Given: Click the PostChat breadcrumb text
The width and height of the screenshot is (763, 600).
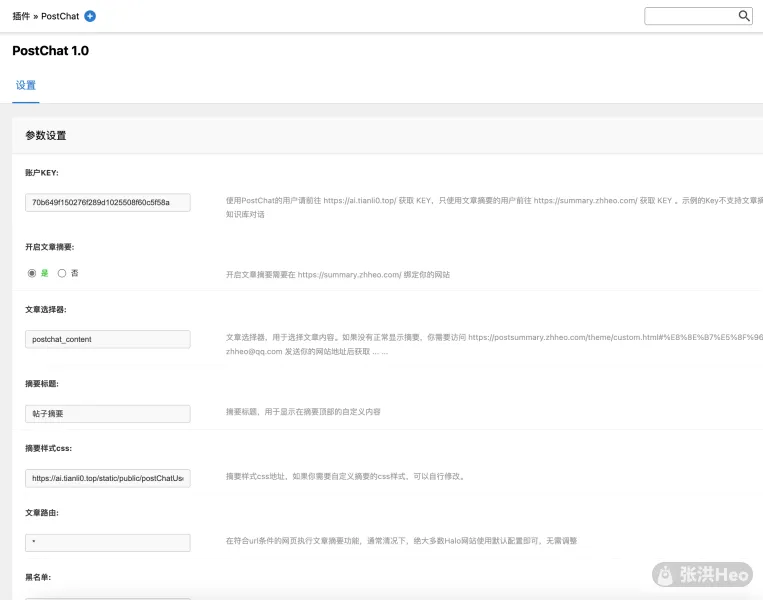Looking at the screenshot, I should click(x=60, y=16).
